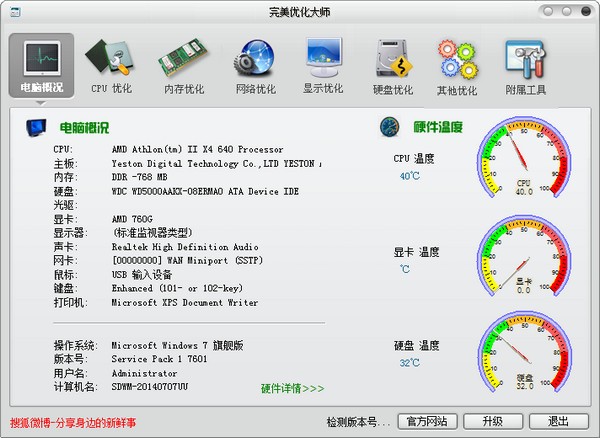Click Microsoft Windows 7 旗舰版 value
Viewport: 600px width, 438px height.
177,345
